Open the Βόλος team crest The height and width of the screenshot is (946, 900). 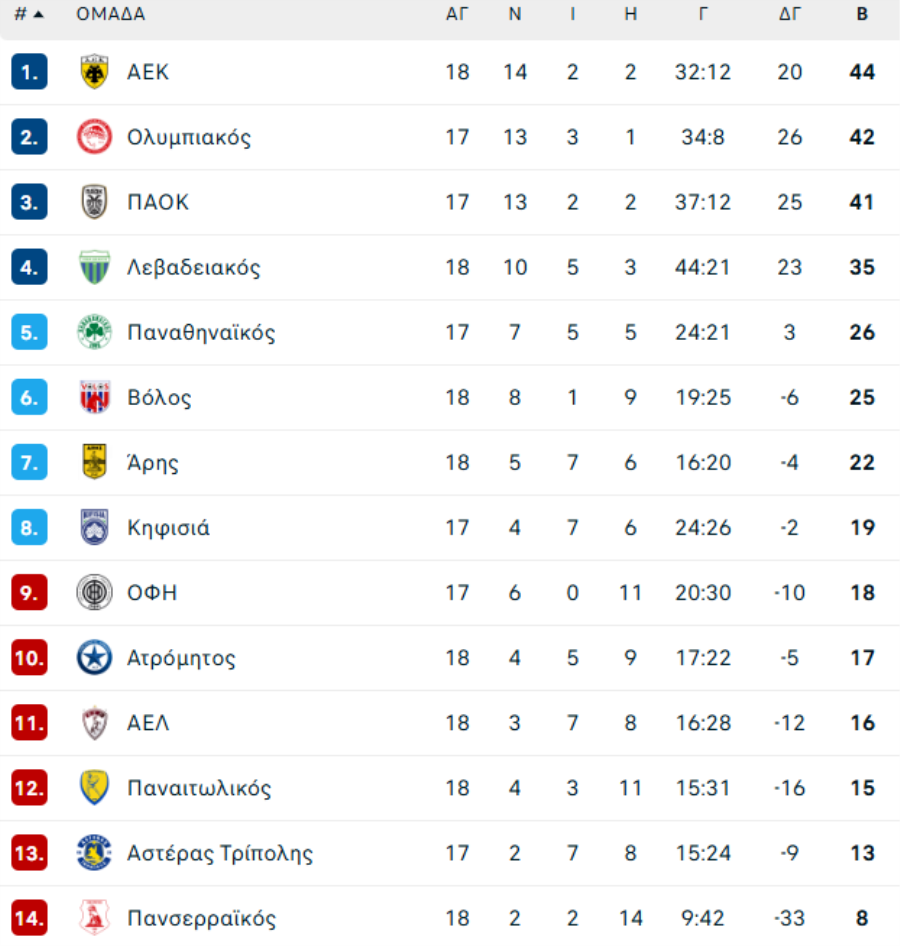(94, 397)
